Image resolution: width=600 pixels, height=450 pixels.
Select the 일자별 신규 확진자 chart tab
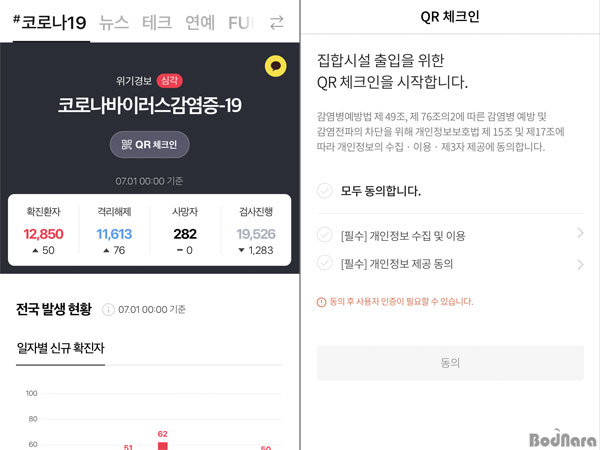pyautogui.click(x=60, y=348)
